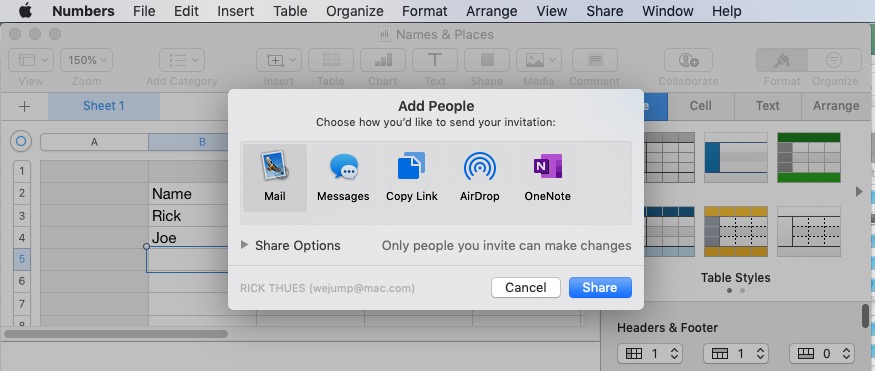Open the Apple menu
The width and height of the screenshot is (875, 371).
[x=25, y=11]
